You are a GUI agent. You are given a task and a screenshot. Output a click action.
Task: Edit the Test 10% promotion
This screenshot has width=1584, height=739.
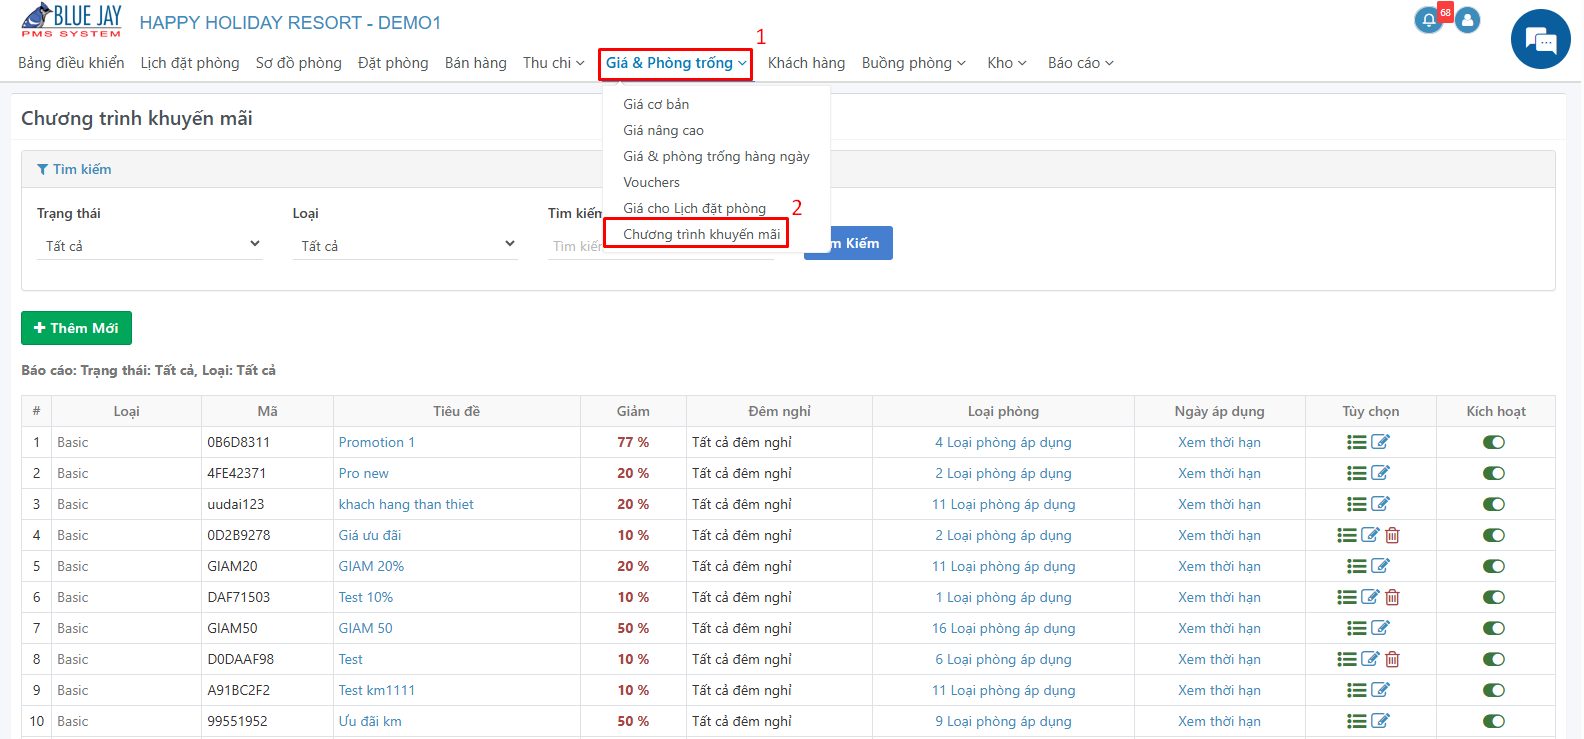pyautogui.click(x=1370, y=597)
